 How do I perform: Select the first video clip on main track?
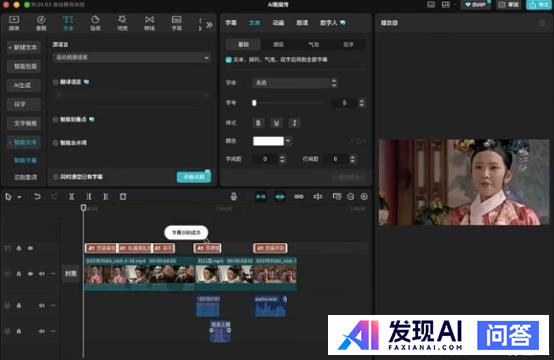pyautogui.click(x=140, y=274)
